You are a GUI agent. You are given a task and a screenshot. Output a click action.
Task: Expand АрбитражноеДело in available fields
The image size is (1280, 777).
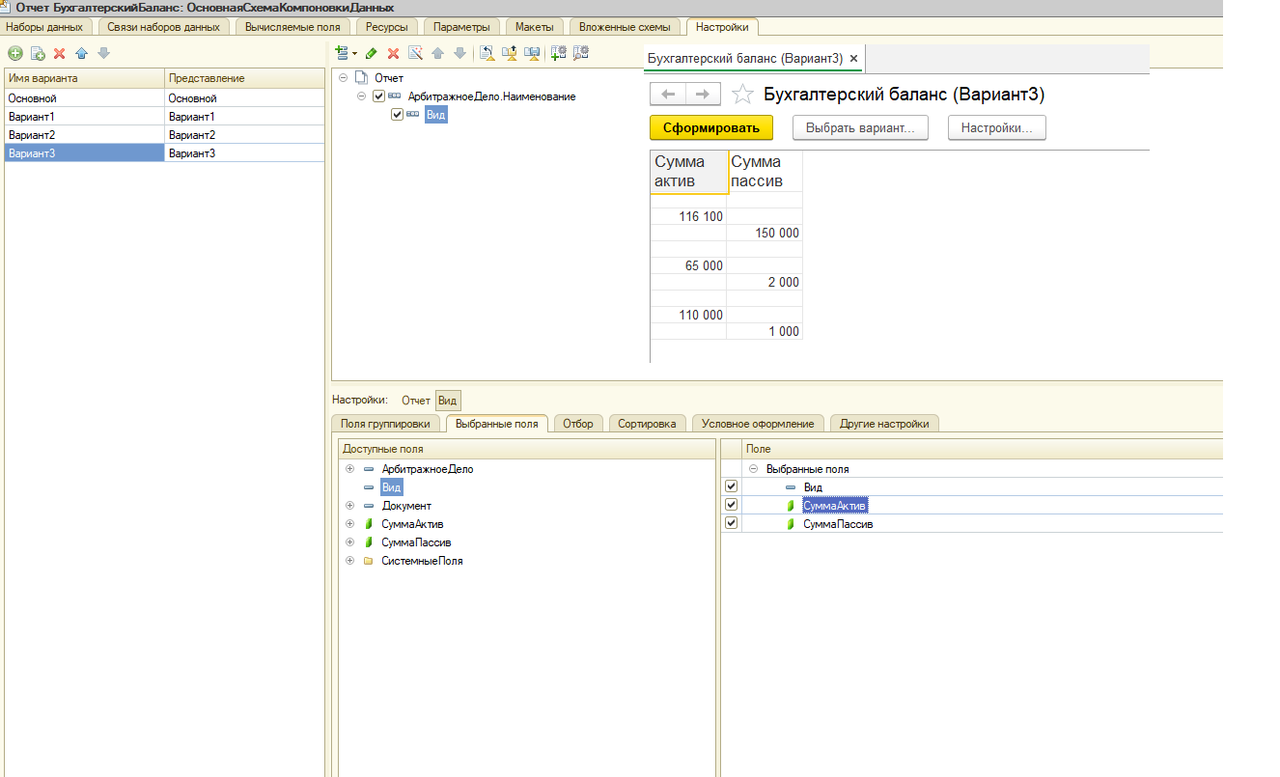[349, 469]
